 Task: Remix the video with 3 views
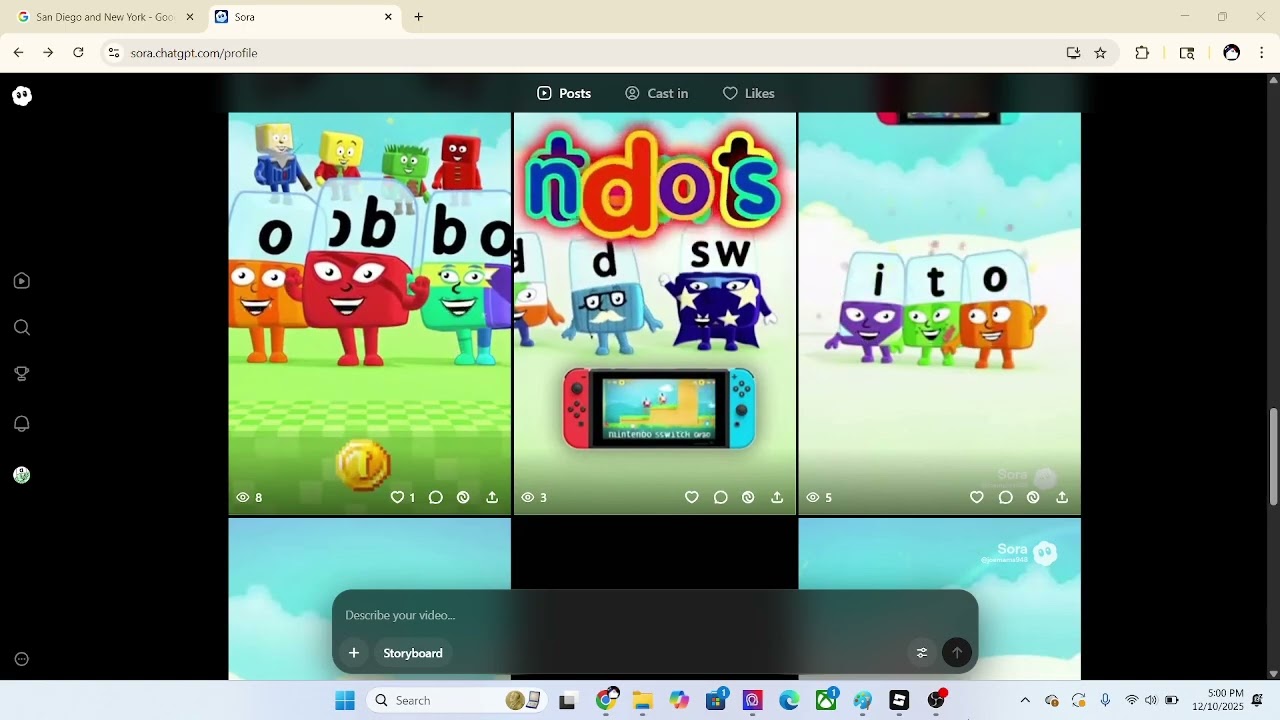[x=748, y=497]
